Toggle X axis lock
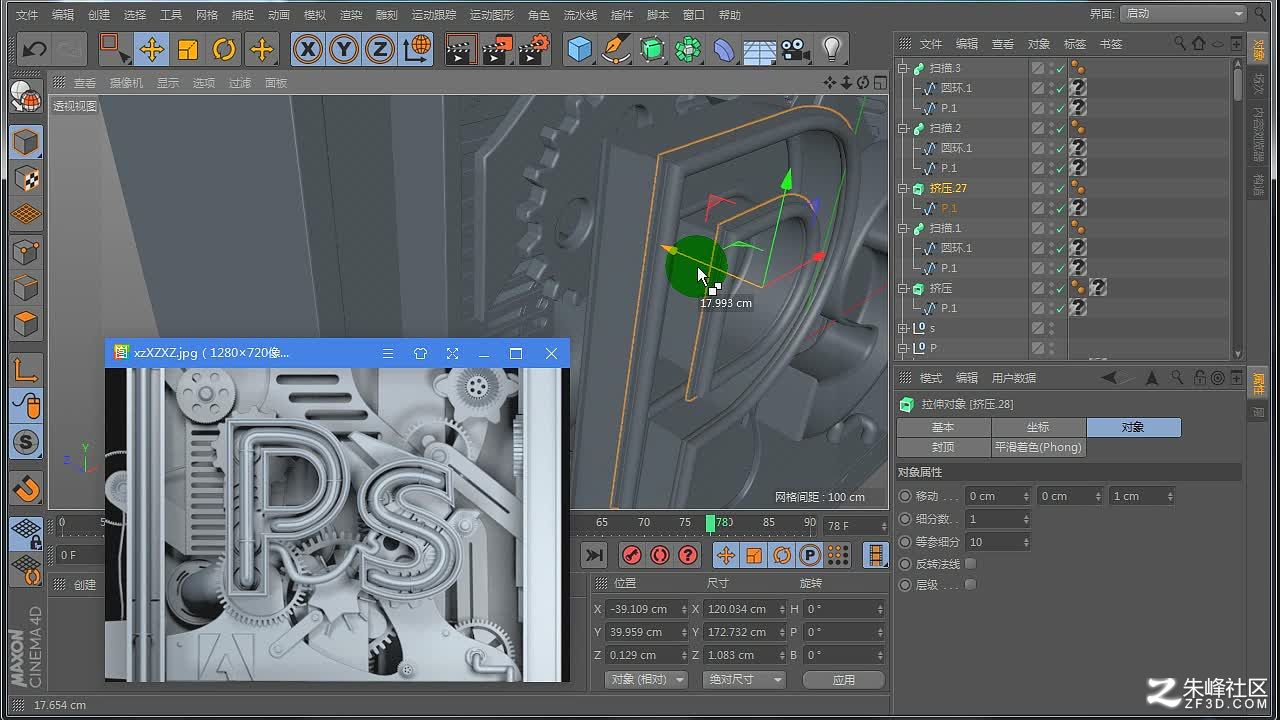This screenshot has width=1280, height=720. click(308, 49)
